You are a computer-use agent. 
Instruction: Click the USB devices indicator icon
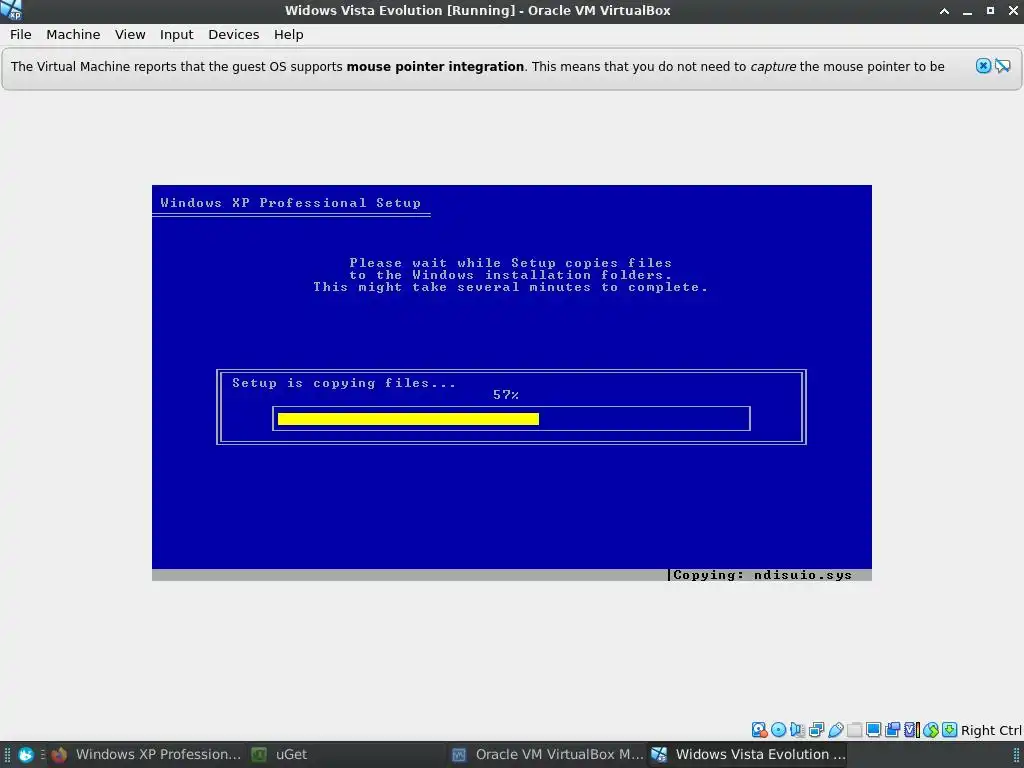click(836, 729)
